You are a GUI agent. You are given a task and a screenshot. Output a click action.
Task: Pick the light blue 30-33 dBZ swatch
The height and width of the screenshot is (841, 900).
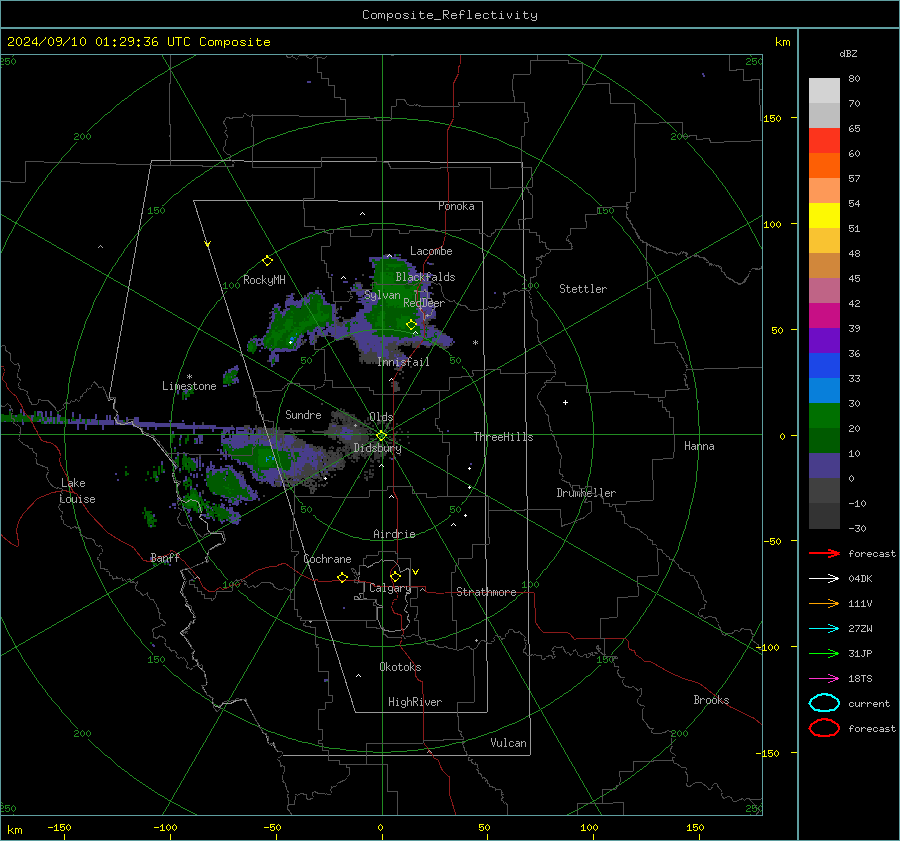824,390
